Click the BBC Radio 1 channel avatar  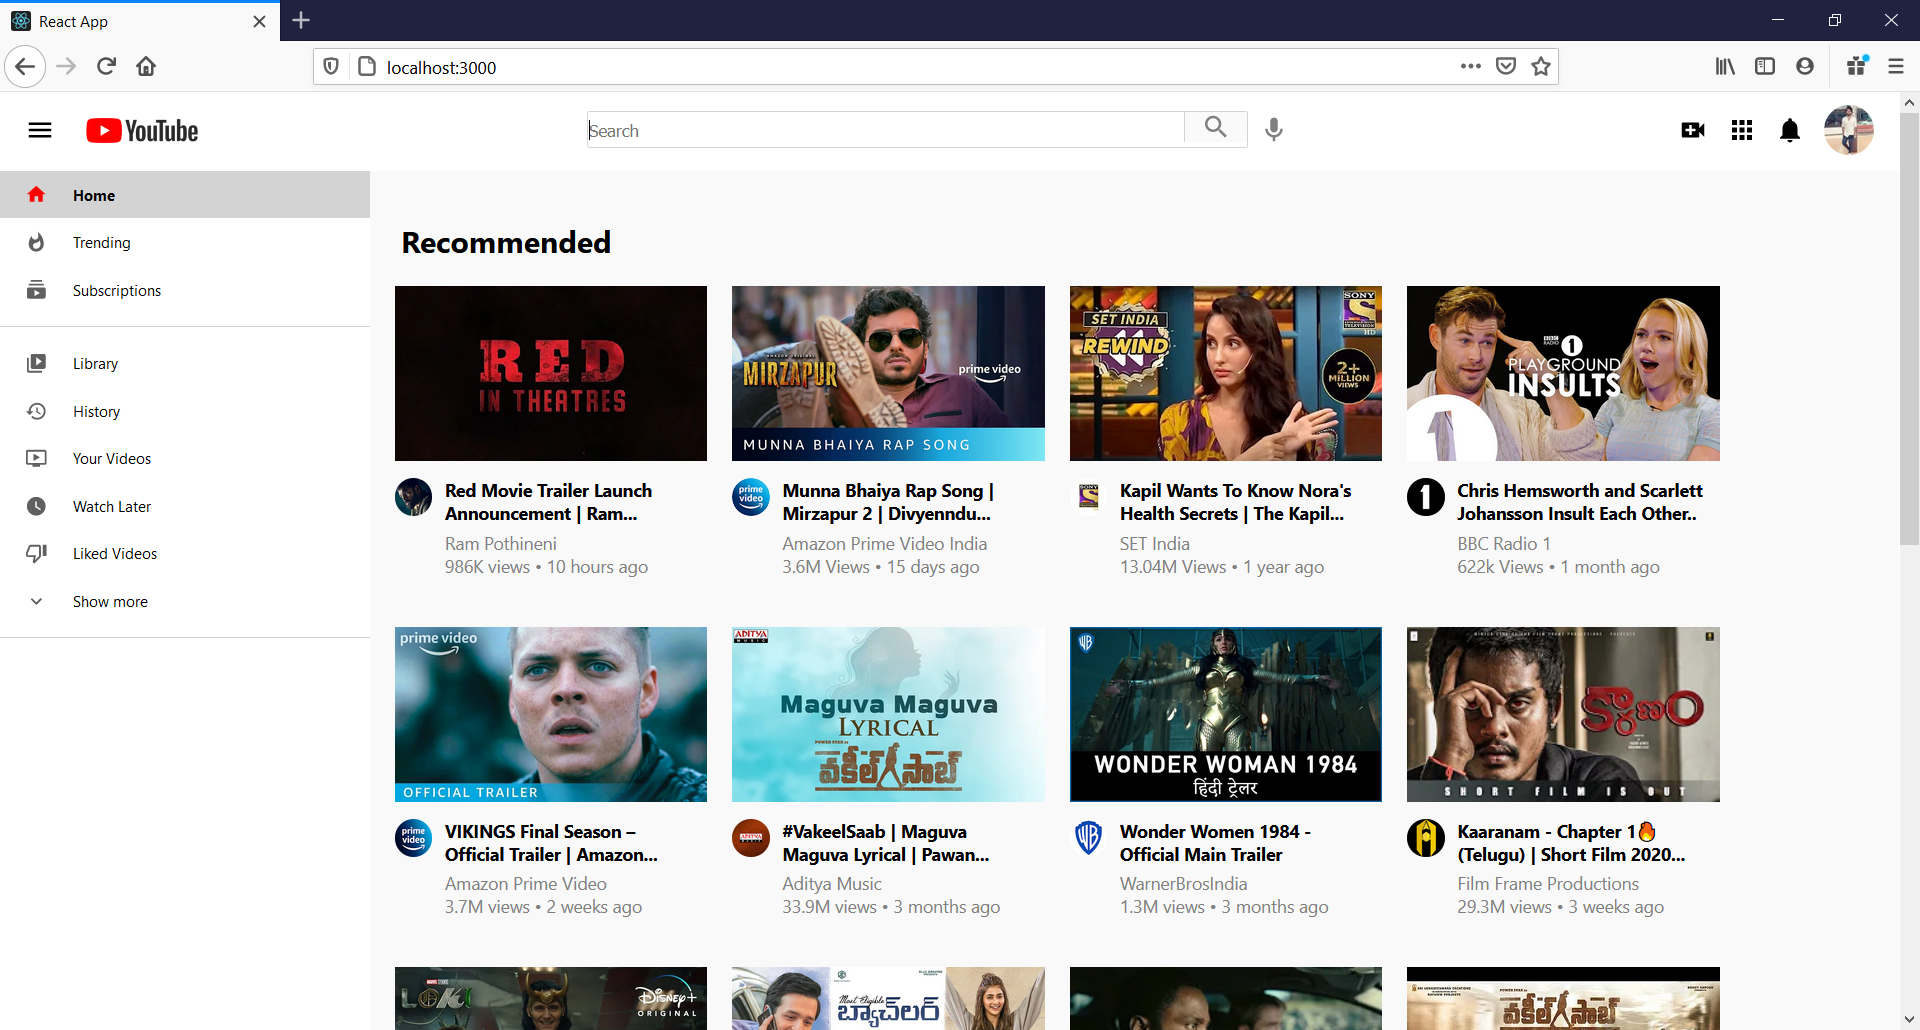pos(1425,496)
